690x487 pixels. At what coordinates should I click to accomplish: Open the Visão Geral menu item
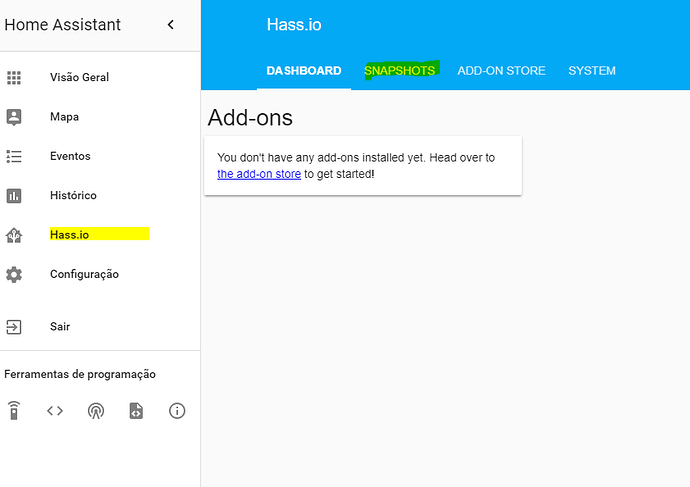[x=79, y=77]
